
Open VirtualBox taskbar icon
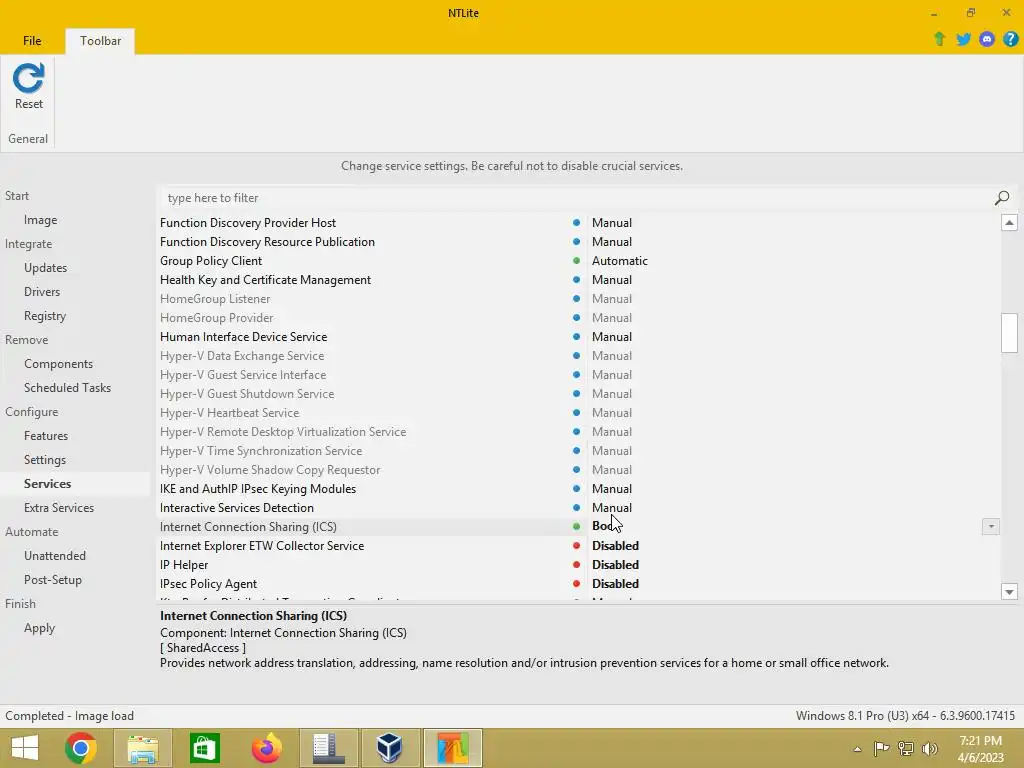[390, 748]
